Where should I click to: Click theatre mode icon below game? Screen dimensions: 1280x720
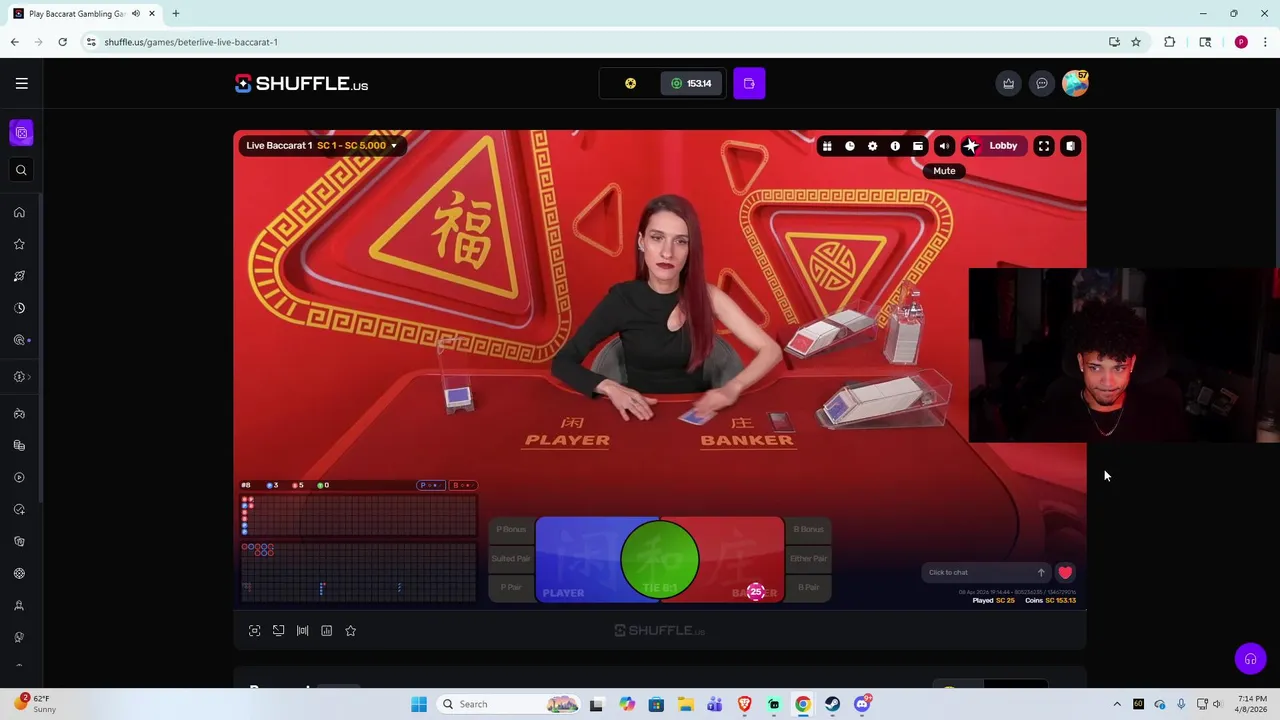click(x=278, y=631)
